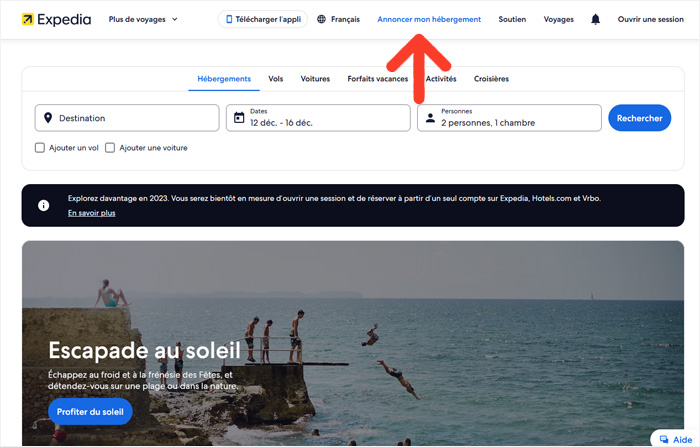The image size is (700, 447).
Task: Go to Voyages in the header
Action: 558,19
